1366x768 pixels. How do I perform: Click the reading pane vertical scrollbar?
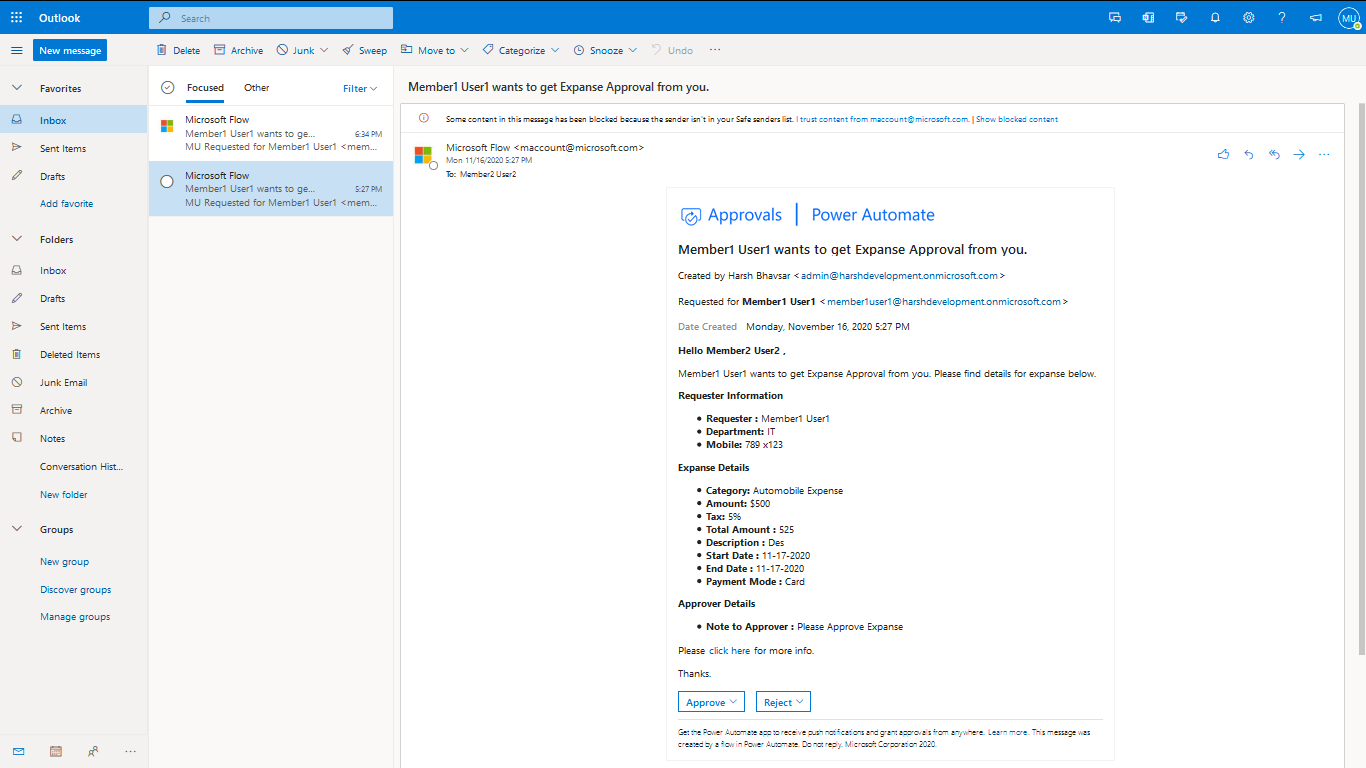pos(1361,380)
